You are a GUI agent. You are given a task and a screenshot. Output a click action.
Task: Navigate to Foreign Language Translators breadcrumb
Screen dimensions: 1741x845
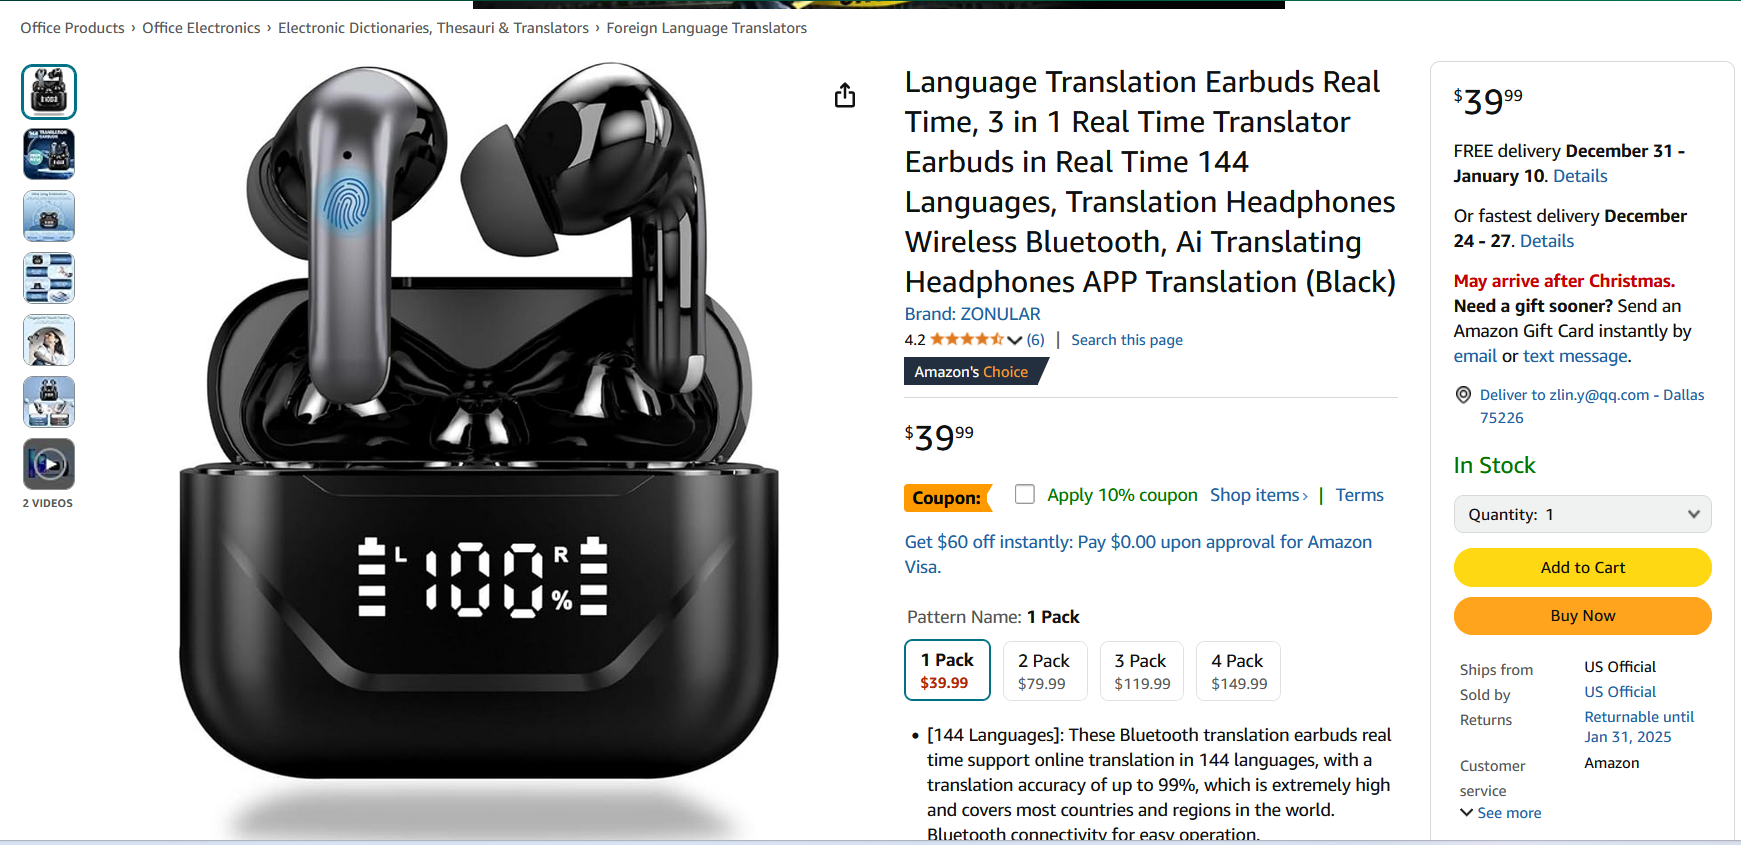click(x=706, y=28)
